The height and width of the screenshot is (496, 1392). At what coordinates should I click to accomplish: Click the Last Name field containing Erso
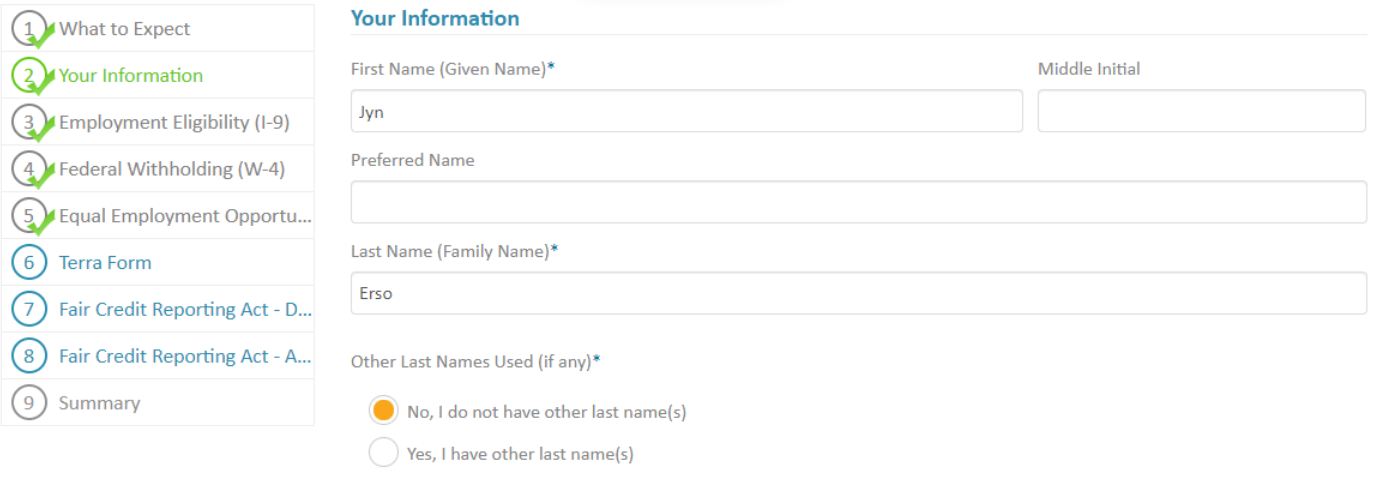(858, 294)
